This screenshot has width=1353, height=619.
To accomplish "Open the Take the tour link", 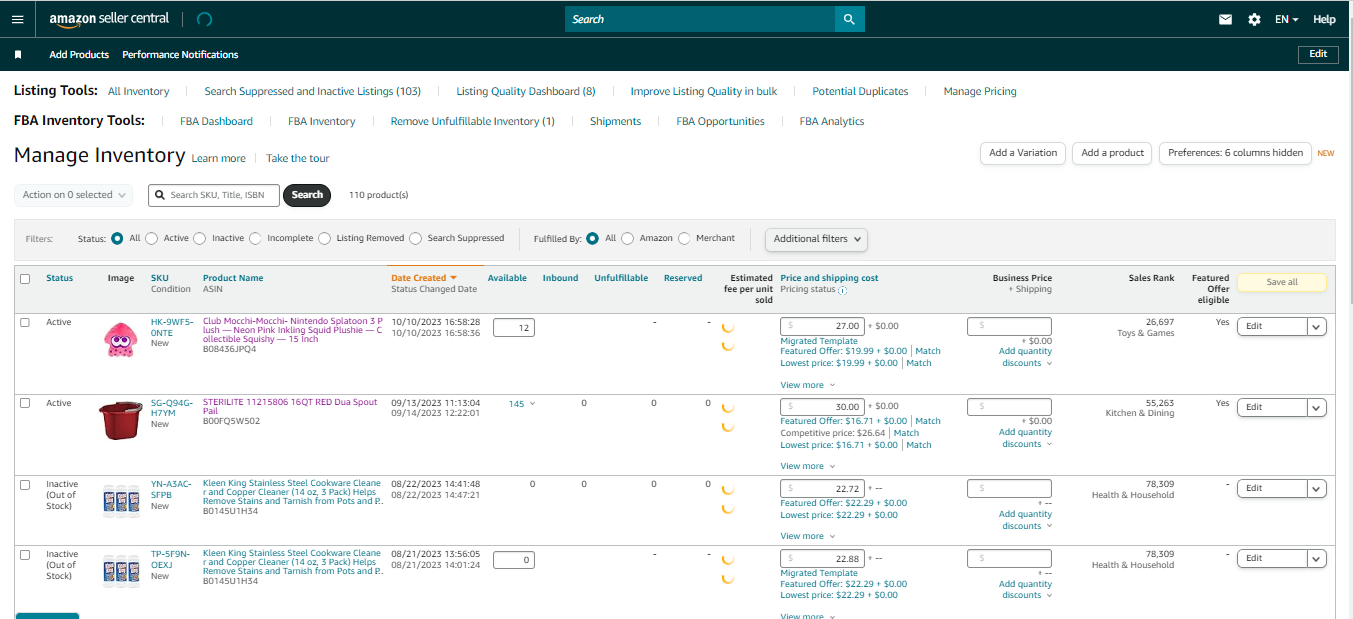I will (x=297, y=158).
